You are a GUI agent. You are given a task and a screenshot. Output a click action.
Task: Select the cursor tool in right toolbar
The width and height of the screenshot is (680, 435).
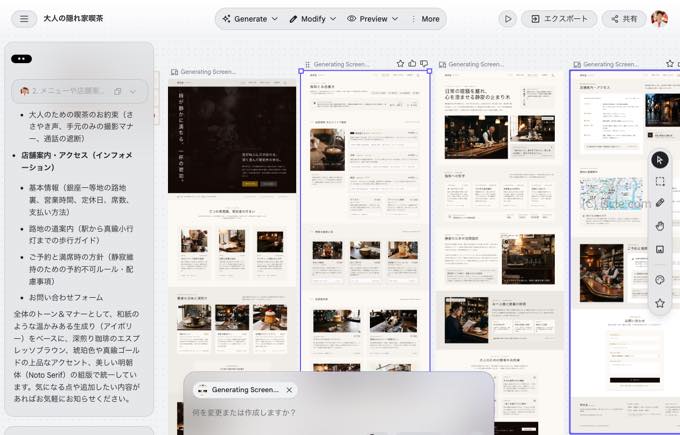click(x=660, y=160)
